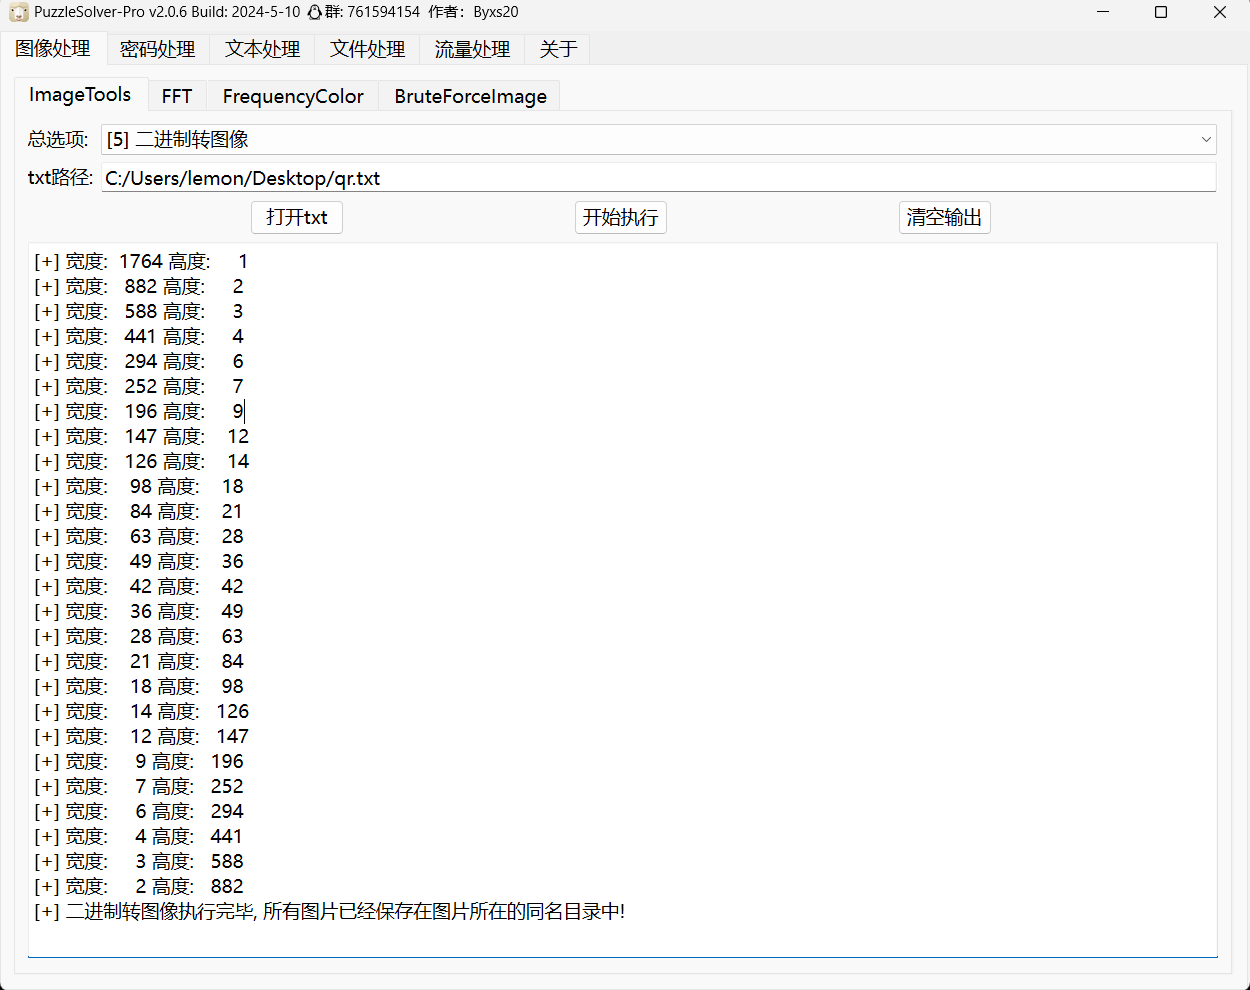Click output line 宽度 98 高度 18
This screenshot has height=990, width=1250.
[139, 487]
